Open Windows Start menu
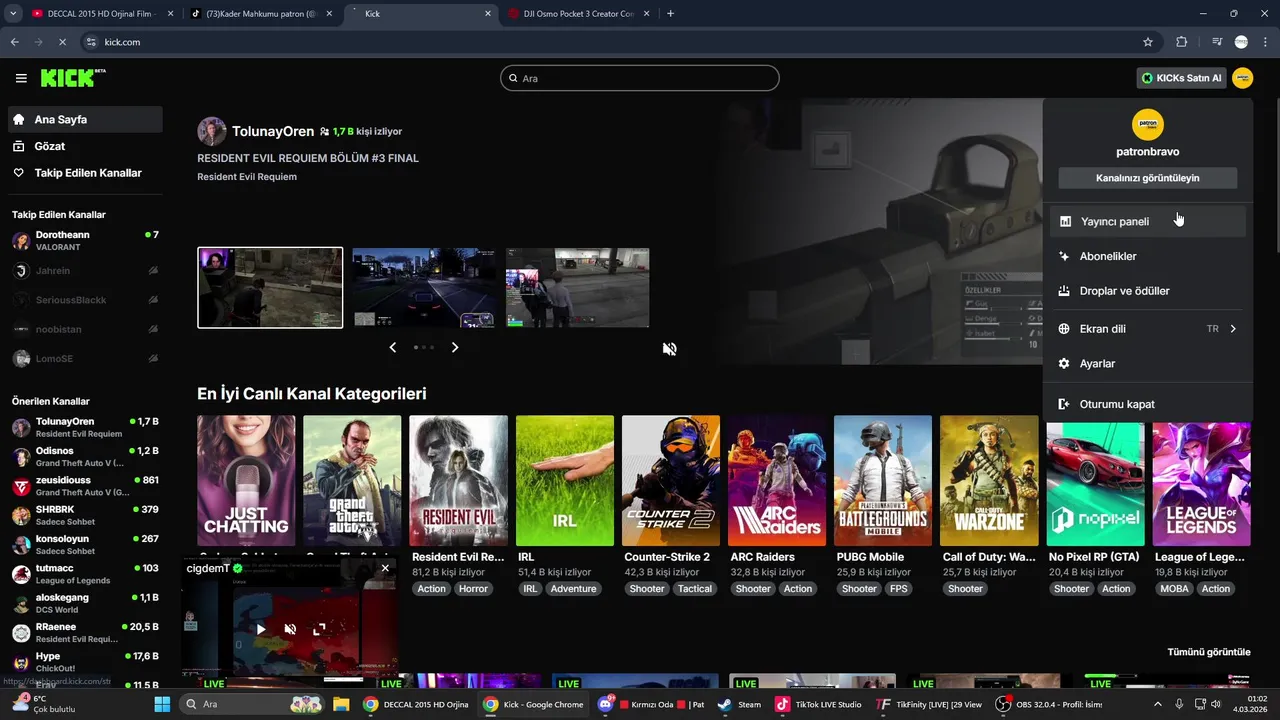Screen dimensions: 1280x720 162,704
